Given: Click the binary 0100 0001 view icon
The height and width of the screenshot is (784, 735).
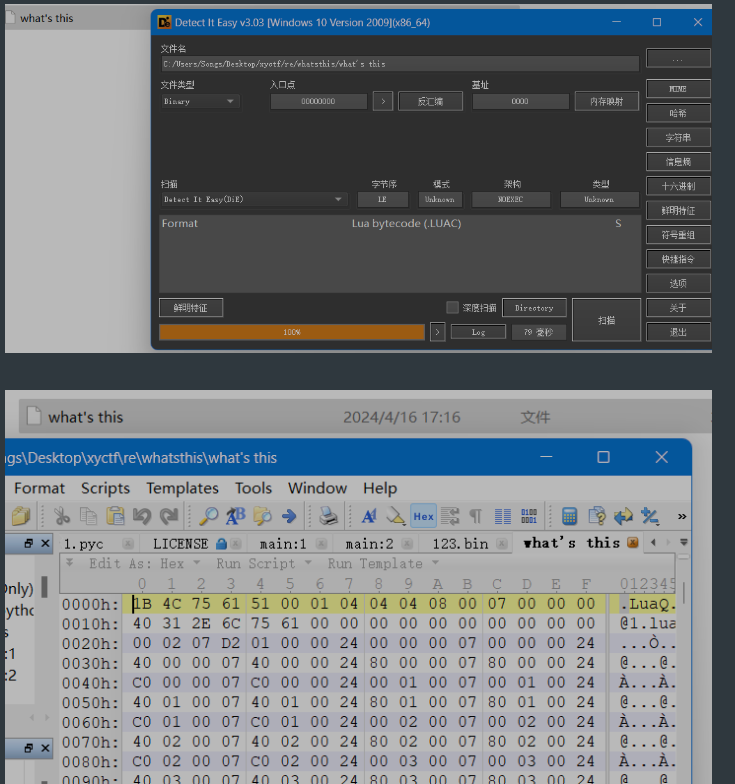Looking at the screenshot, I should point(528,516).
